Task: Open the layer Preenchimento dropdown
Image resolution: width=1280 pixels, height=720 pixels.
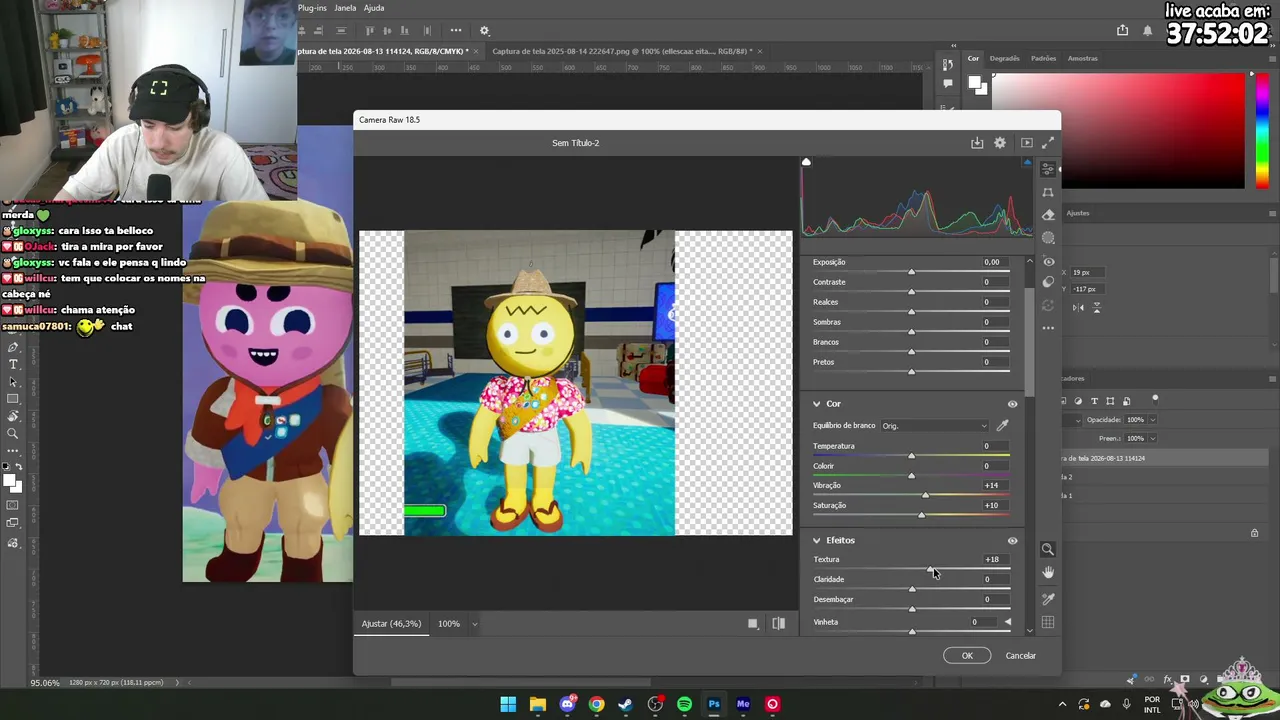Action: tap(1152, 438)
